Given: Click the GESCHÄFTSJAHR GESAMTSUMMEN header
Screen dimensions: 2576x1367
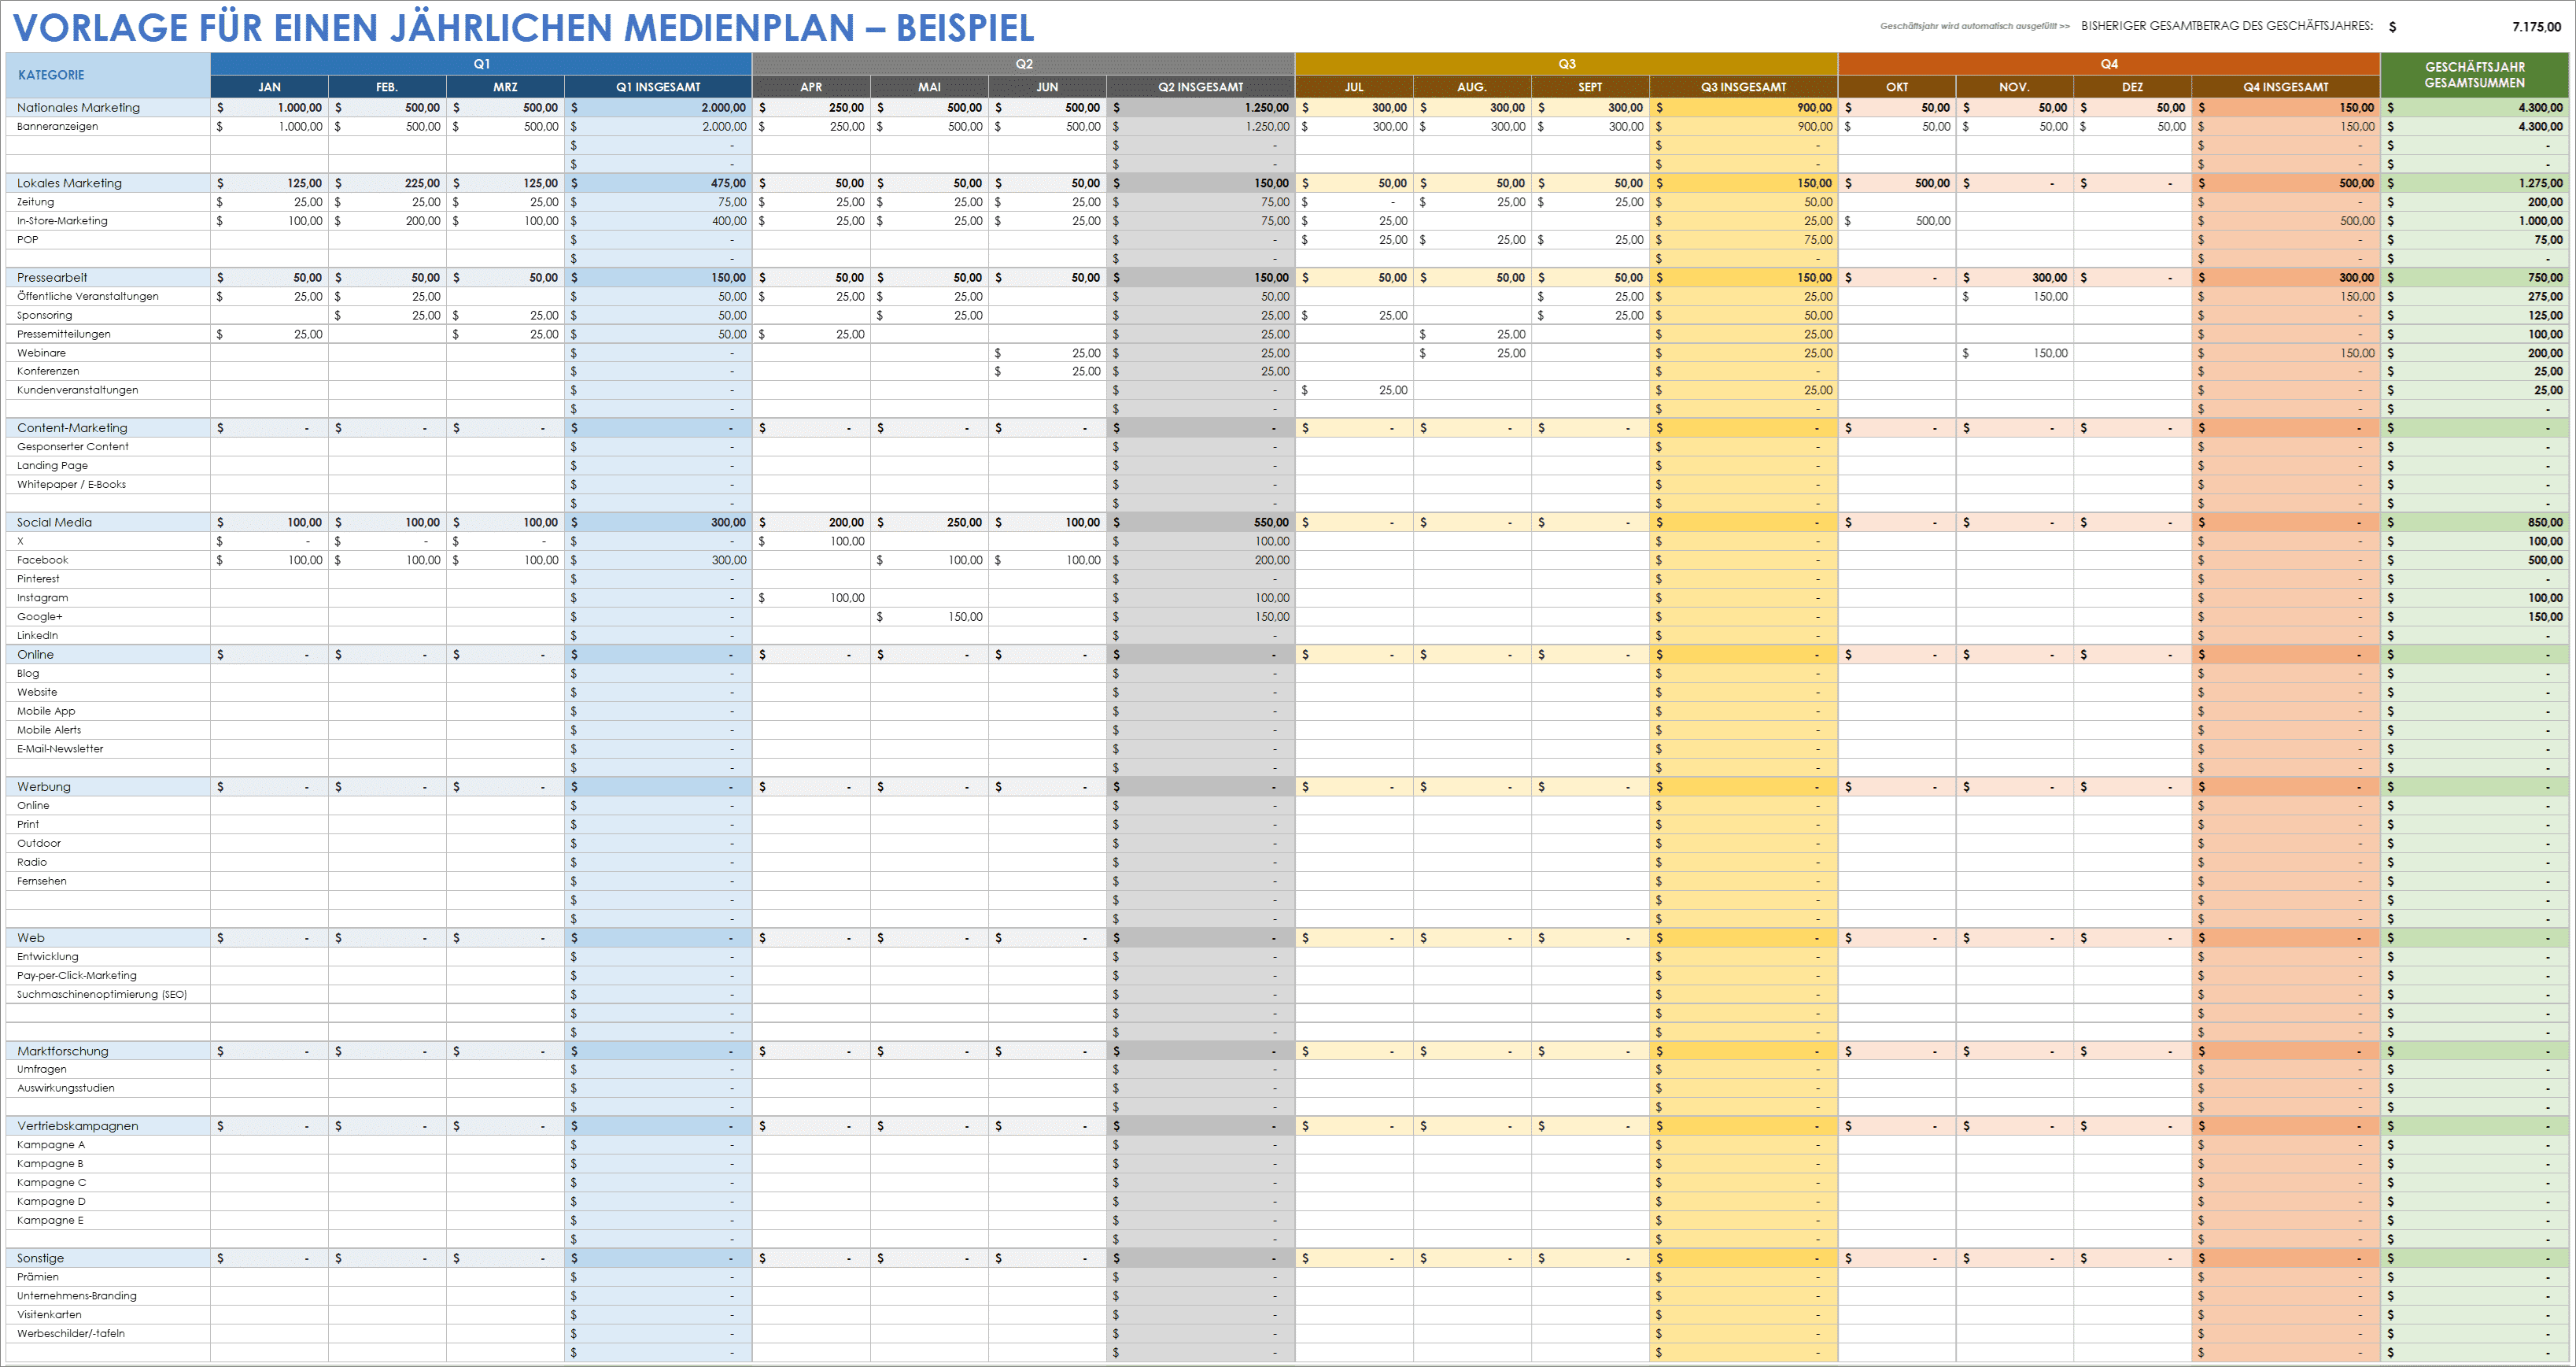Looking at the screenshot, I should pos(2474,75).
